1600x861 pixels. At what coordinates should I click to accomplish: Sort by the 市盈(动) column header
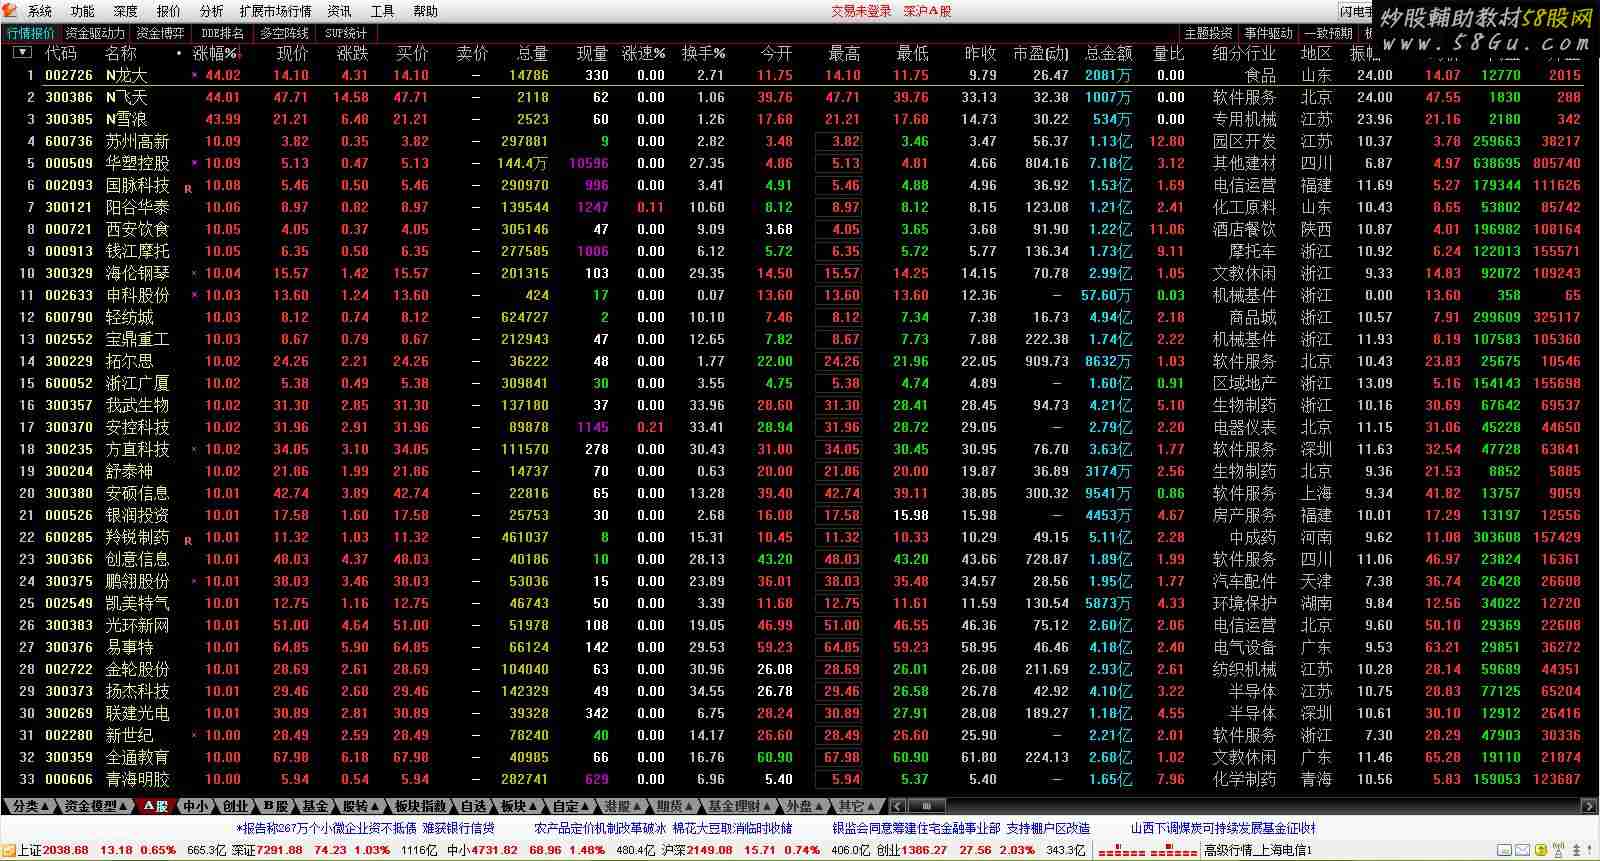tap(1040, 53)
